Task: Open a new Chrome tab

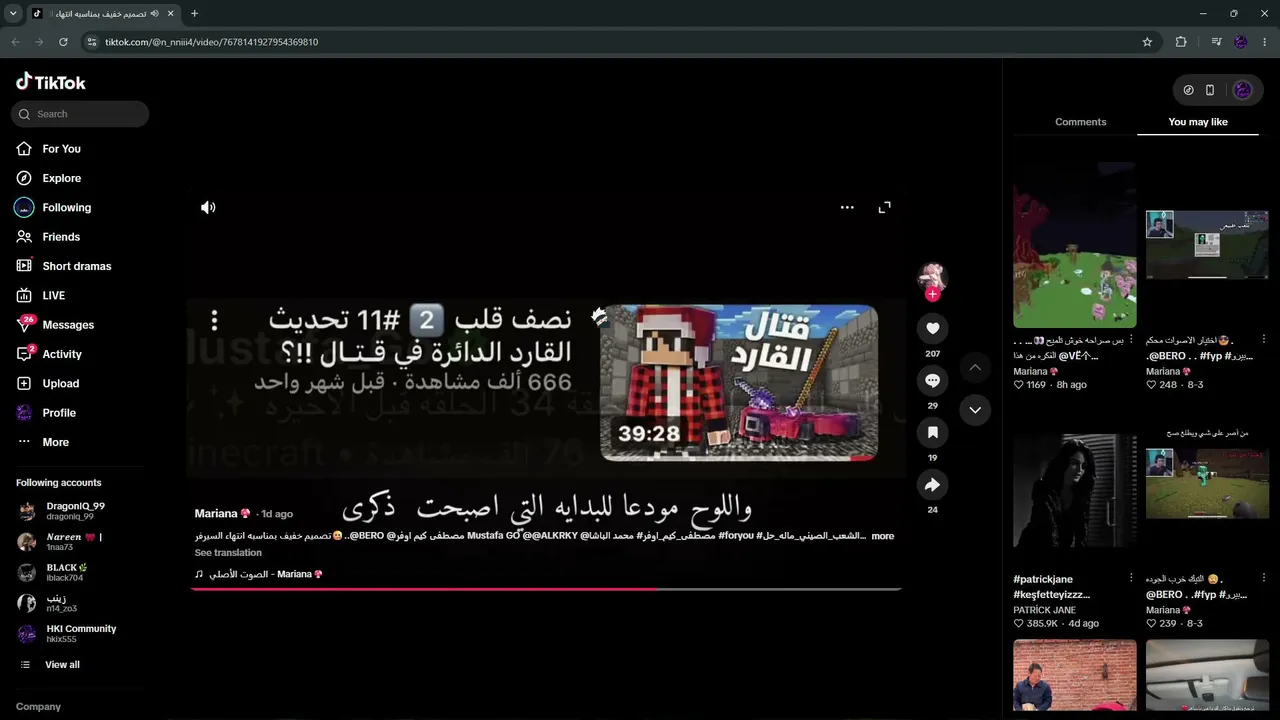Action: pyautogui.click(x=194, y=14)
